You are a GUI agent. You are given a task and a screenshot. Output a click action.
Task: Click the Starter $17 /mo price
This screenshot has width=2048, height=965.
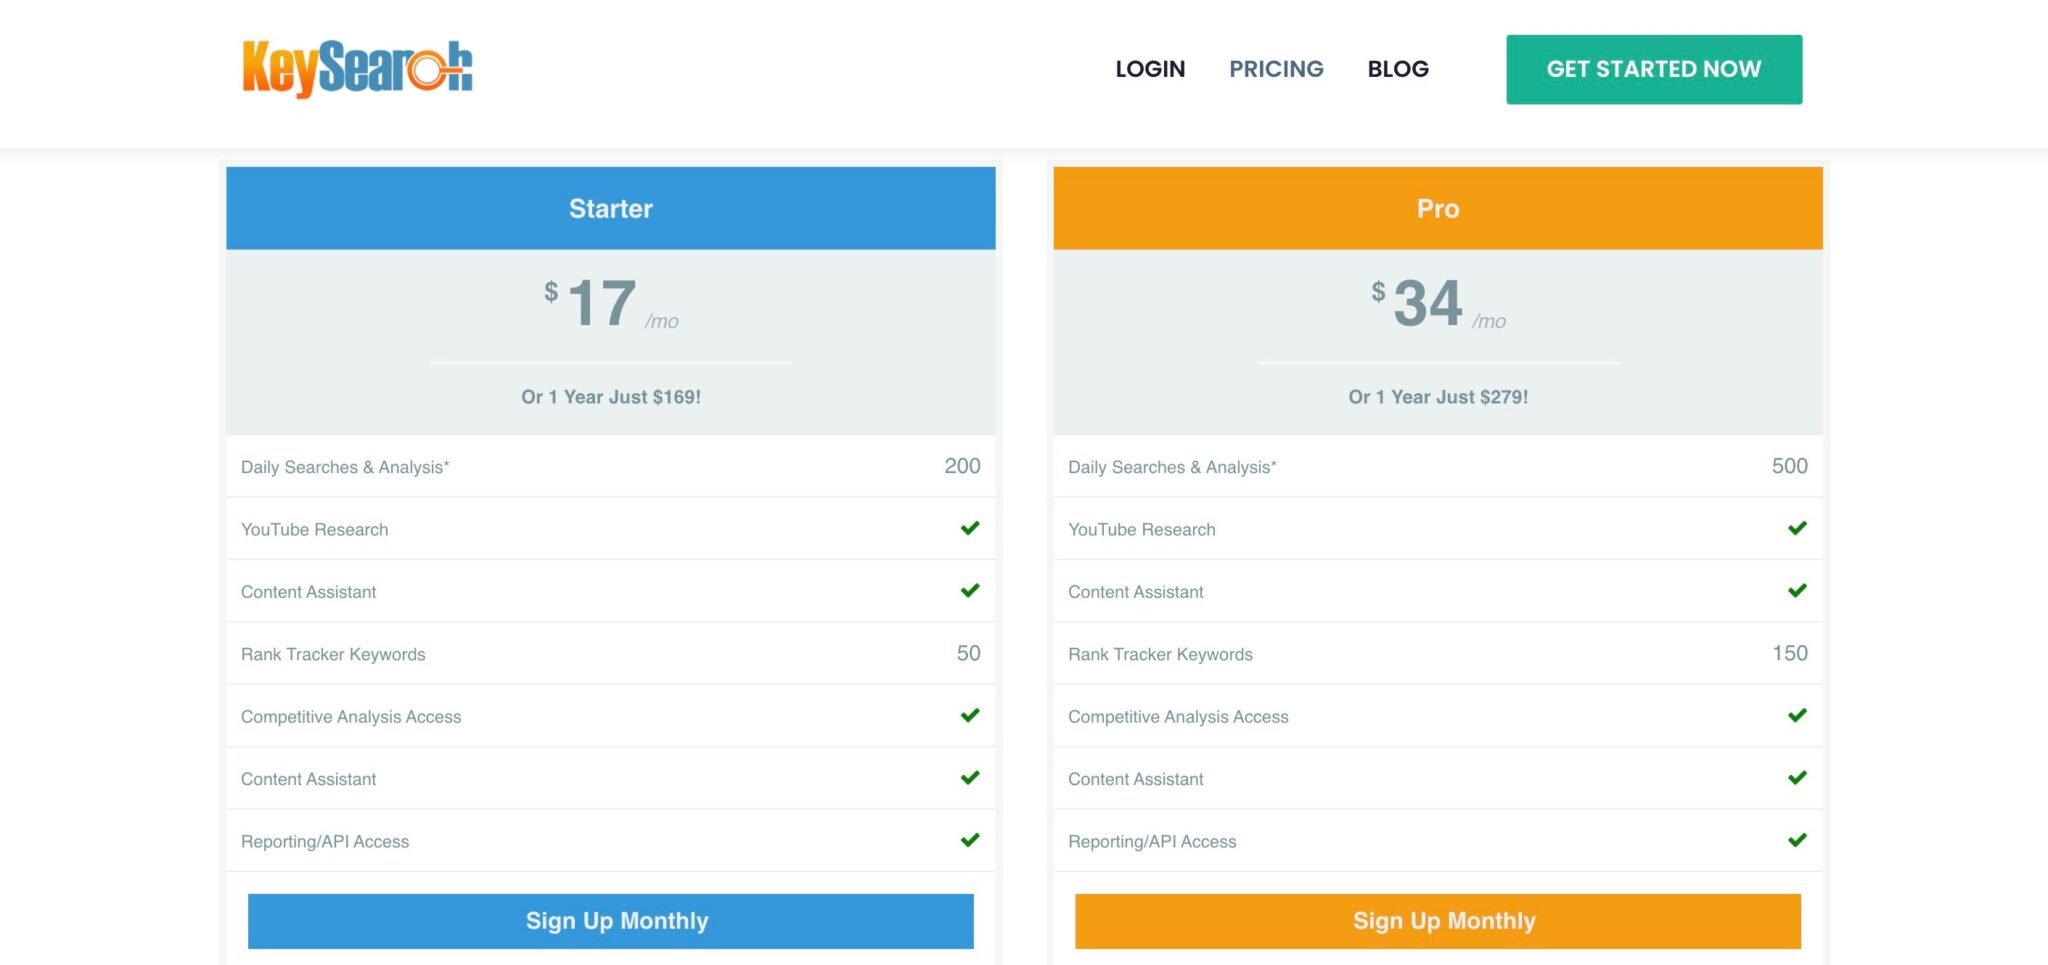tap(611, 303)
